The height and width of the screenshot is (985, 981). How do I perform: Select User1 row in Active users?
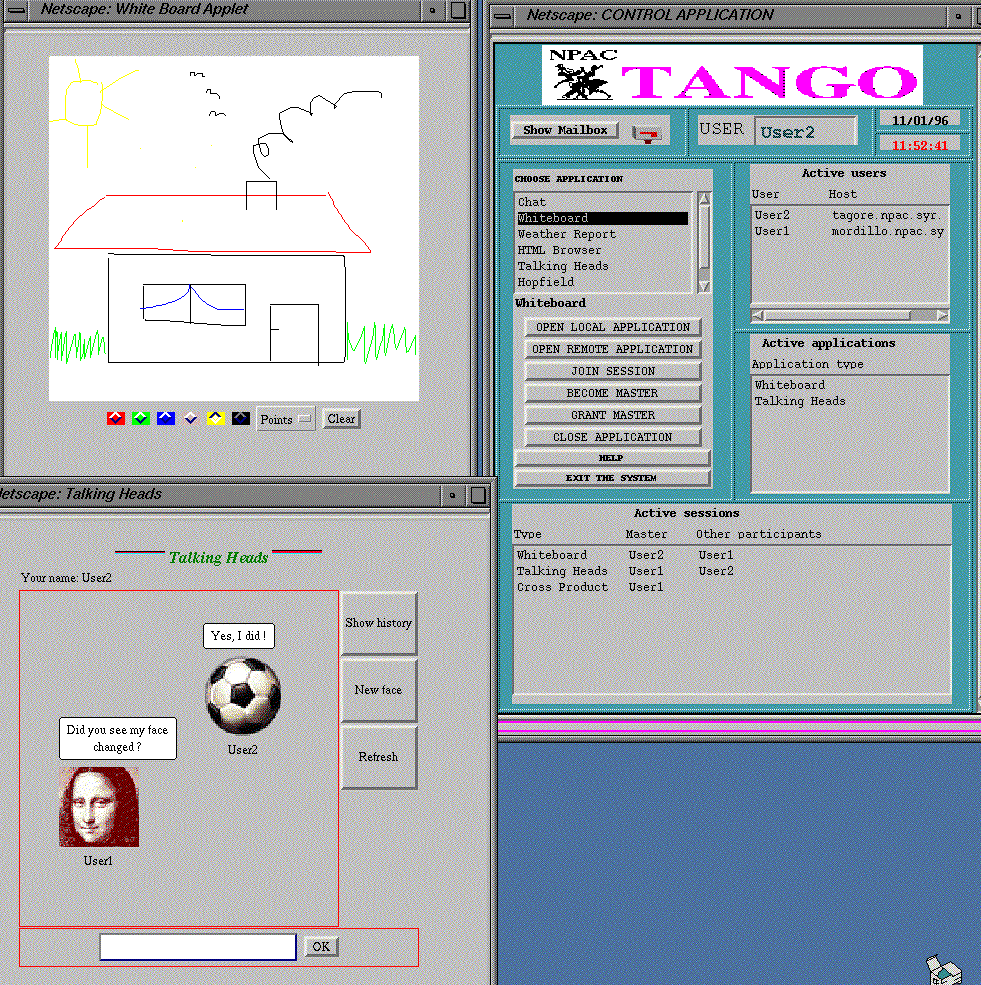point(849,231)
